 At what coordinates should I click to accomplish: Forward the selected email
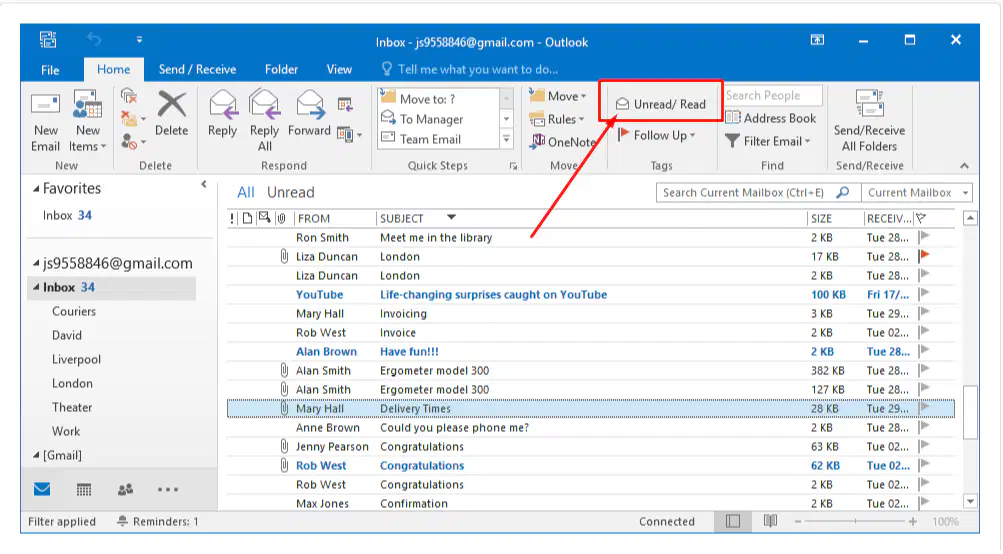click(x=310, y=114)
